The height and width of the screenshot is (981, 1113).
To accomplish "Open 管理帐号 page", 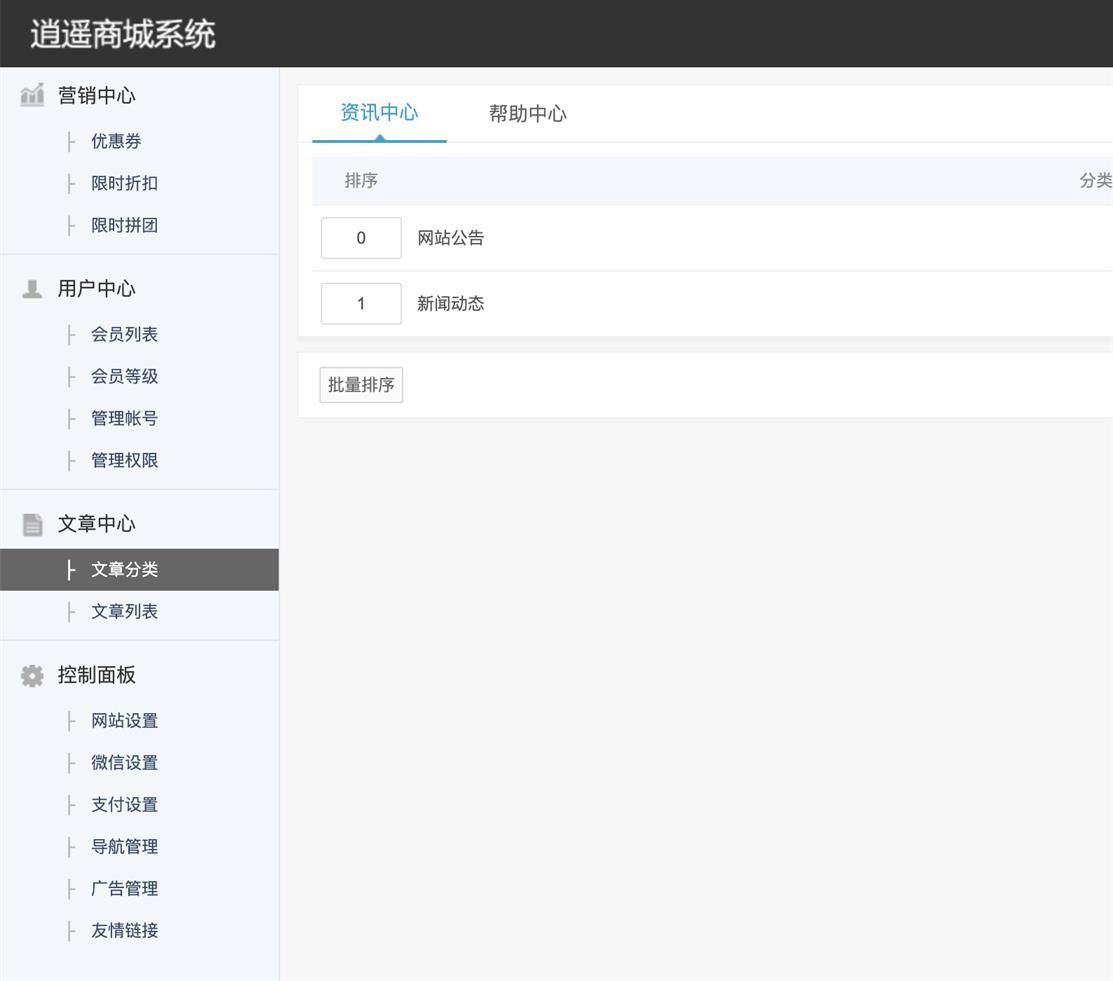I will (x=124, y=418).
